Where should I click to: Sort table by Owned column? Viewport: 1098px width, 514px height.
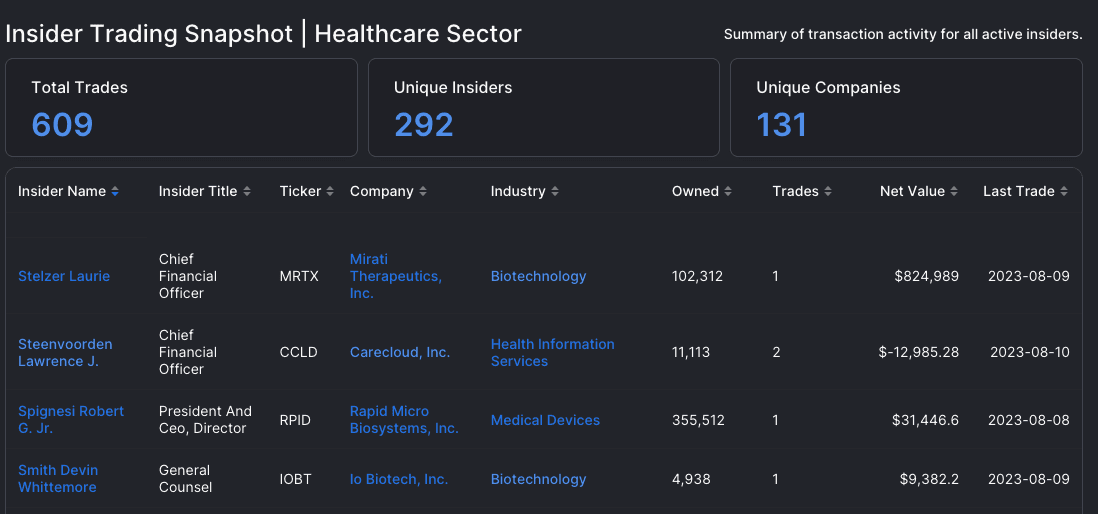click(702, 191)
